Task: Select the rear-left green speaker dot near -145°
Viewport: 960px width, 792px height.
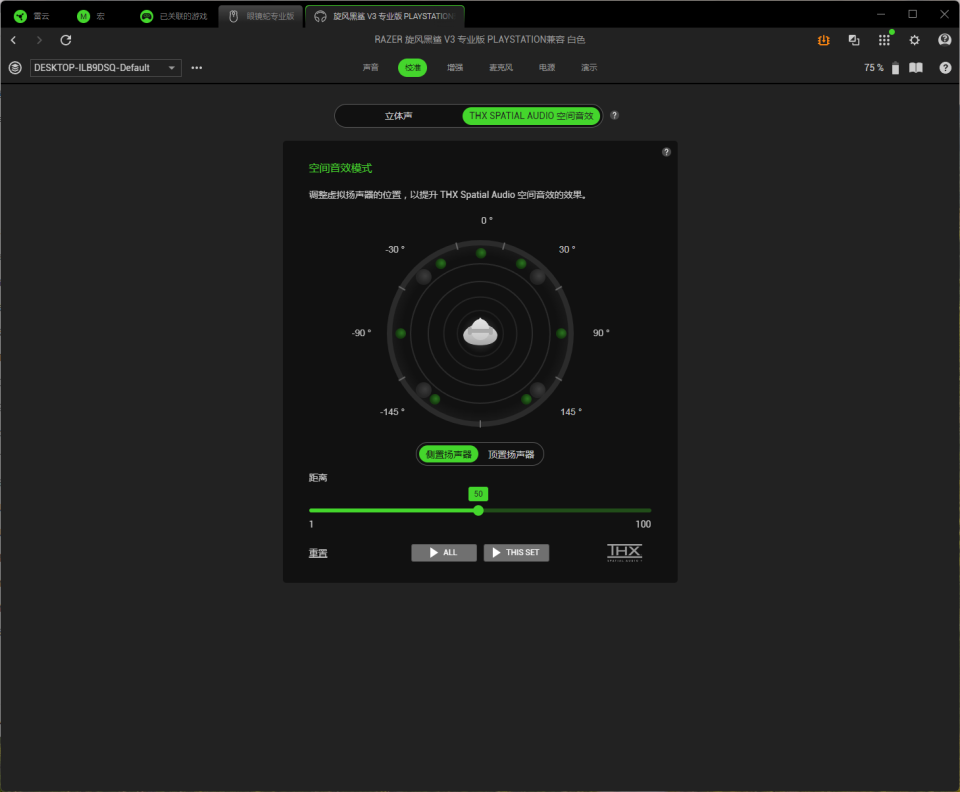Action: coord(435,399)
